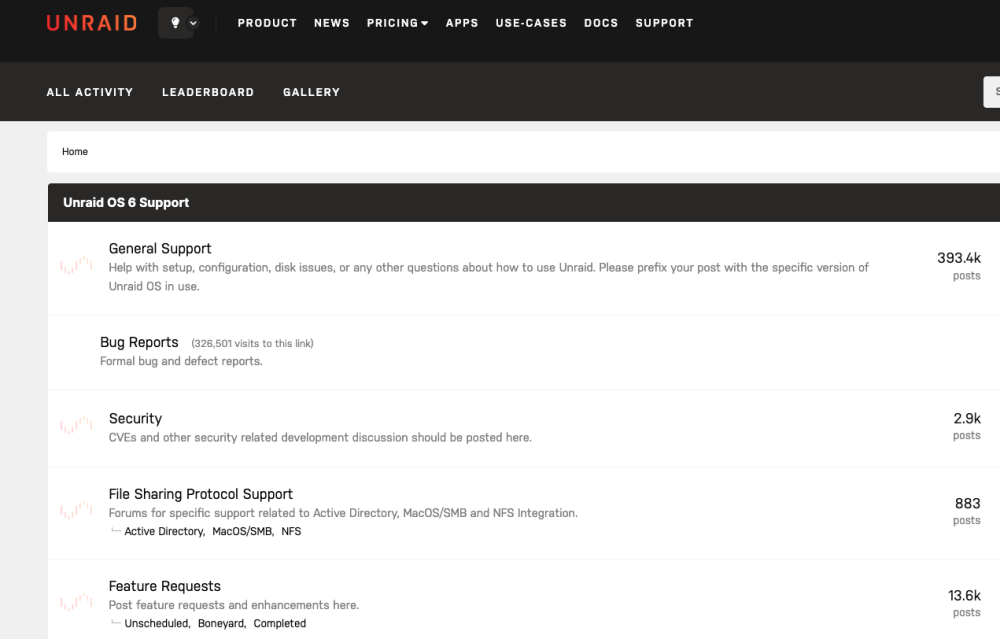Click the Feature Requests forum status icon
Image resolution: width=1000 pixels, height=639 pixels.
pyautogui.click(x=77, y=602)
